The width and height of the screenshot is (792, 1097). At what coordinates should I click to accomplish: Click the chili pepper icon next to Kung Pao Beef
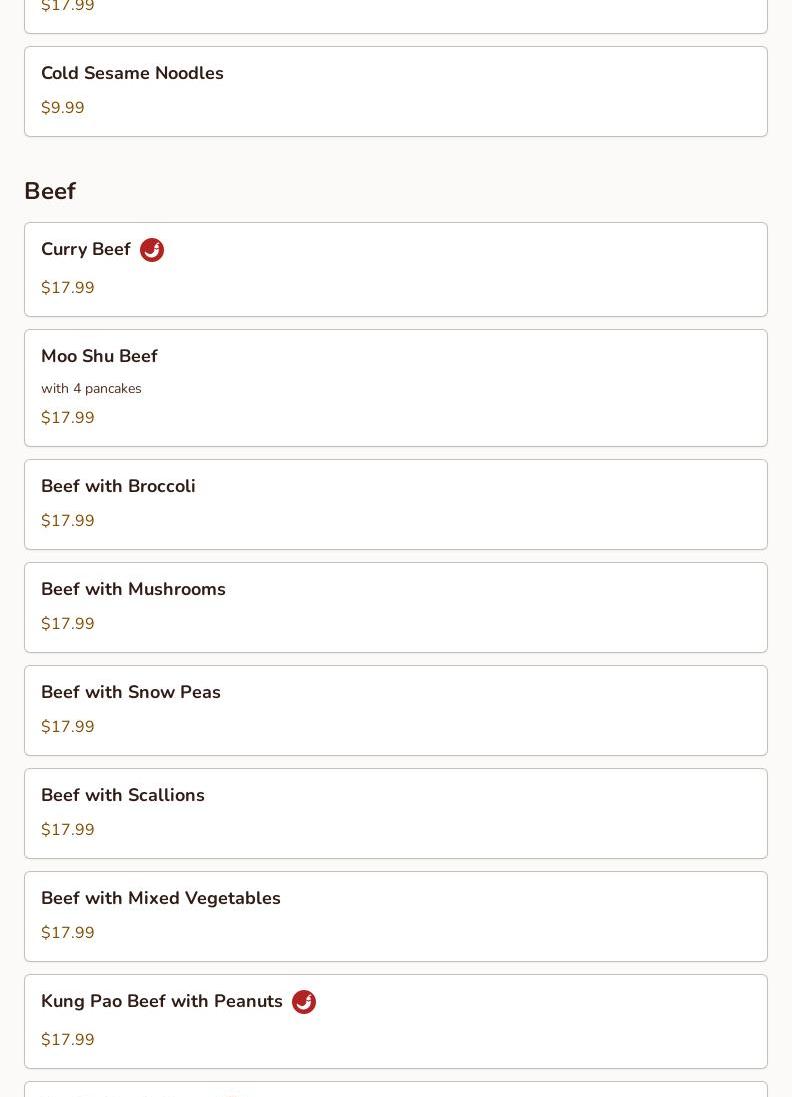[x=304, y=1002]
